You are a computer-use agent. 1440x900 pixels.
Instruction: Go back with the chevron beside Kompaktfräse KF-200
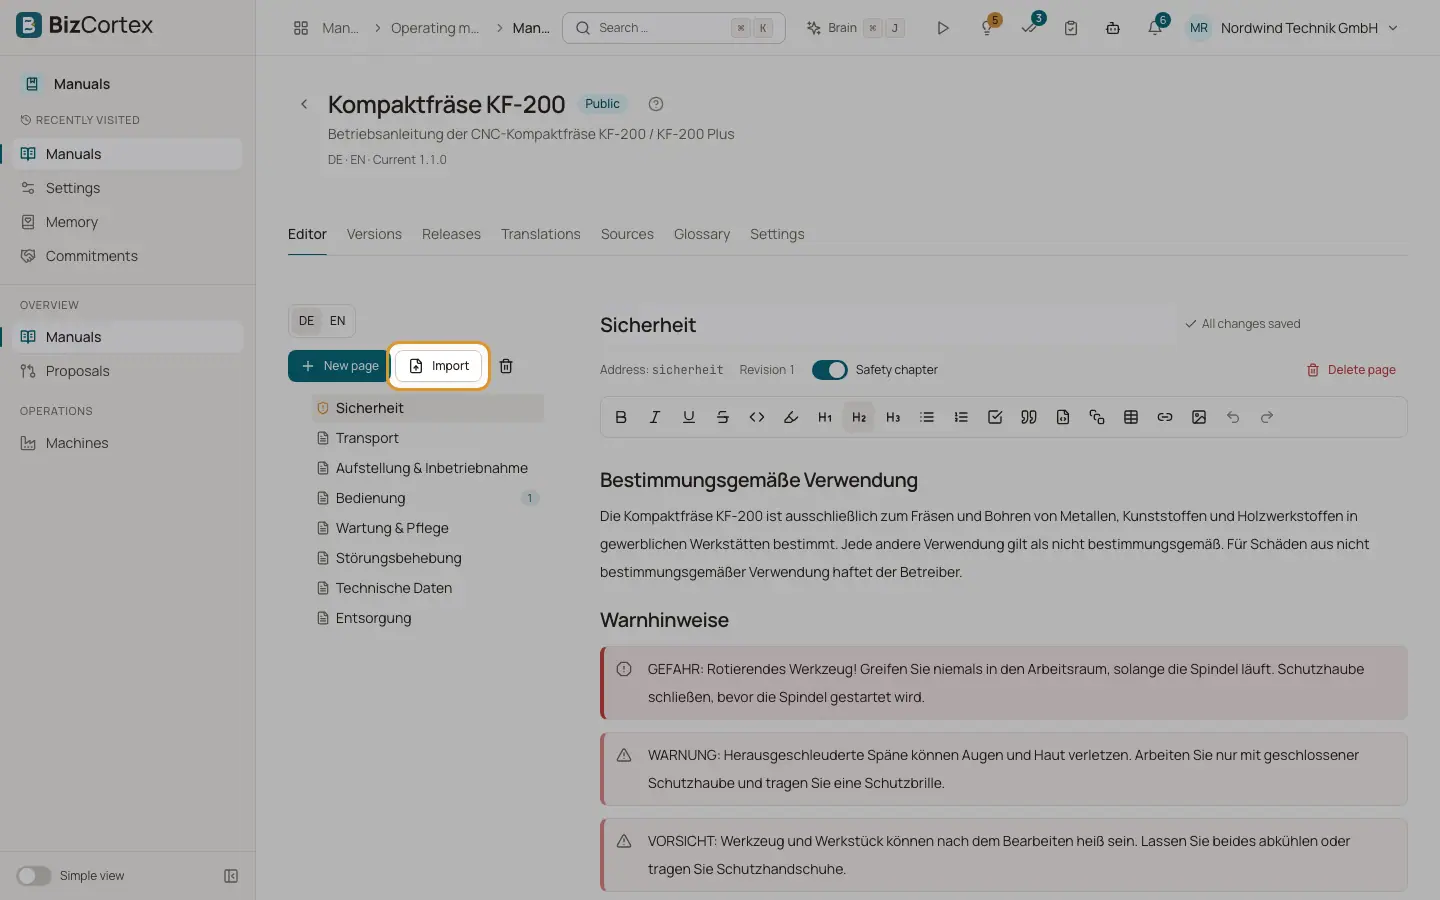click(304, 104)
